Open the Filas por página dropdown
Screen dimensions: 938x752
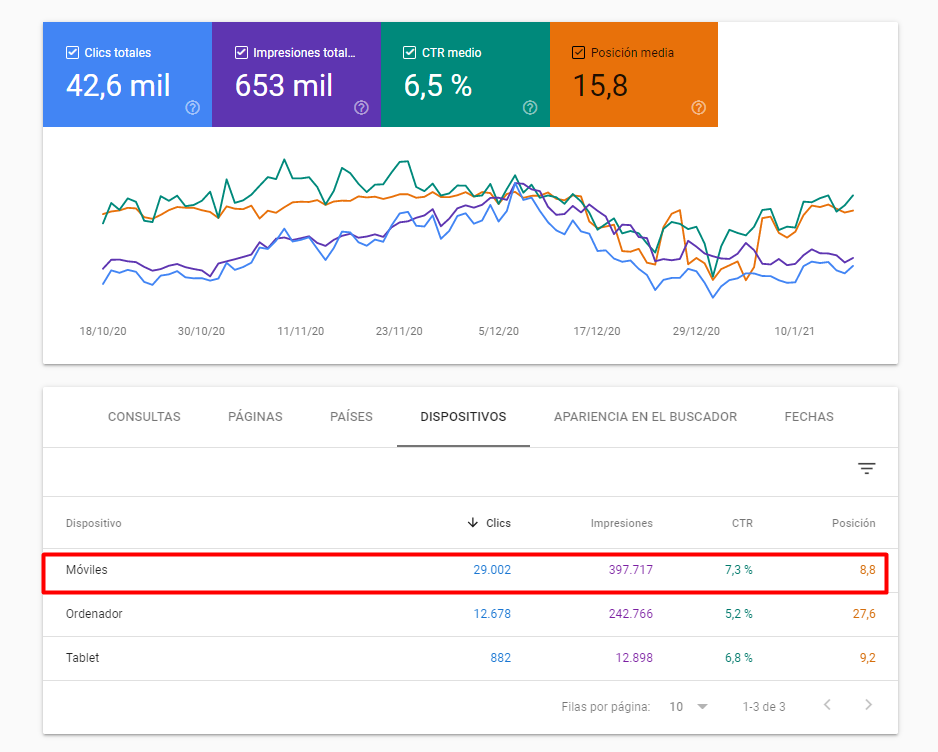coord(688,706)
